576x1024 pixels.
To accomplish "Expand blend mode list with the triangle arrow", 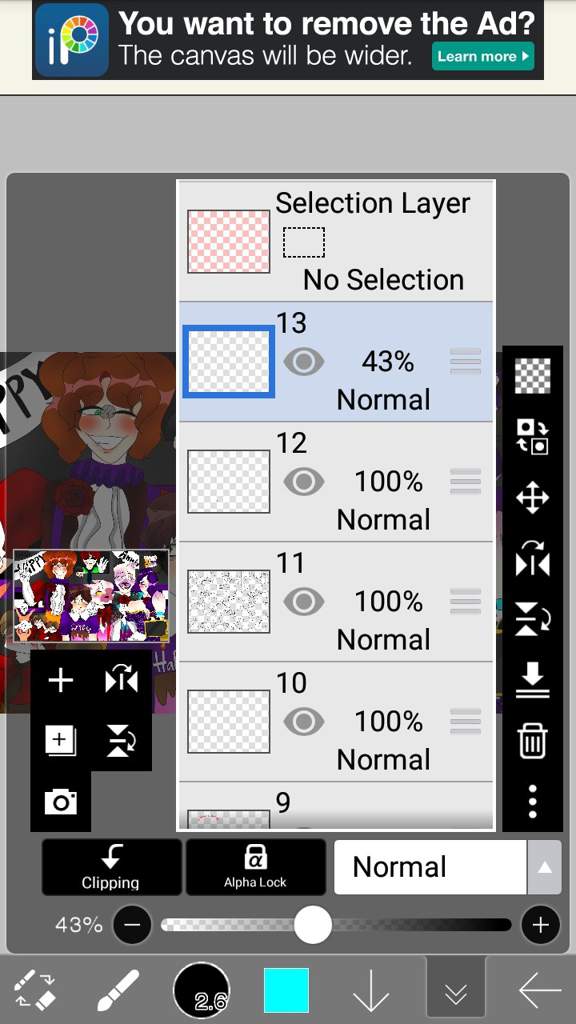I will (x=544, y=867).
